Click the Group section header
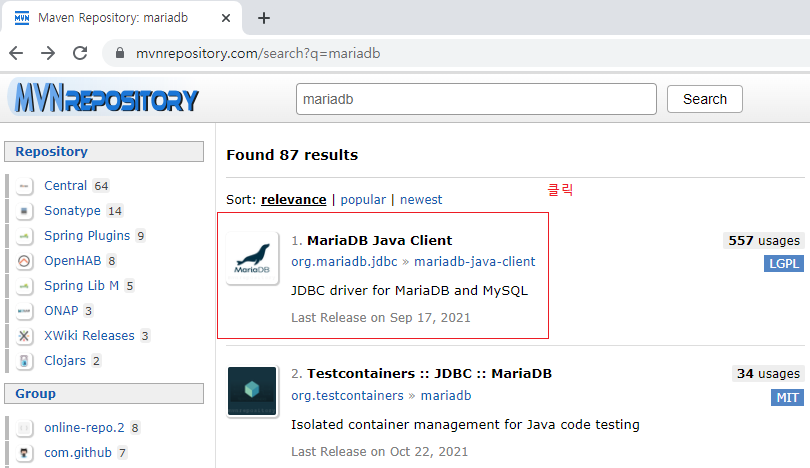 pos(104,394)
